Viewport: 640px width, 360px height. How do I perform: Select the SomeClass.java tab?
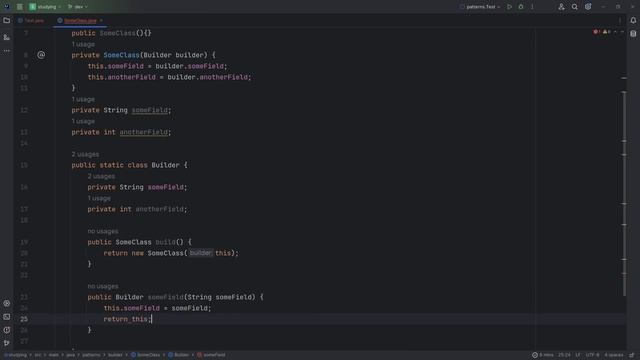click(80, 20)
